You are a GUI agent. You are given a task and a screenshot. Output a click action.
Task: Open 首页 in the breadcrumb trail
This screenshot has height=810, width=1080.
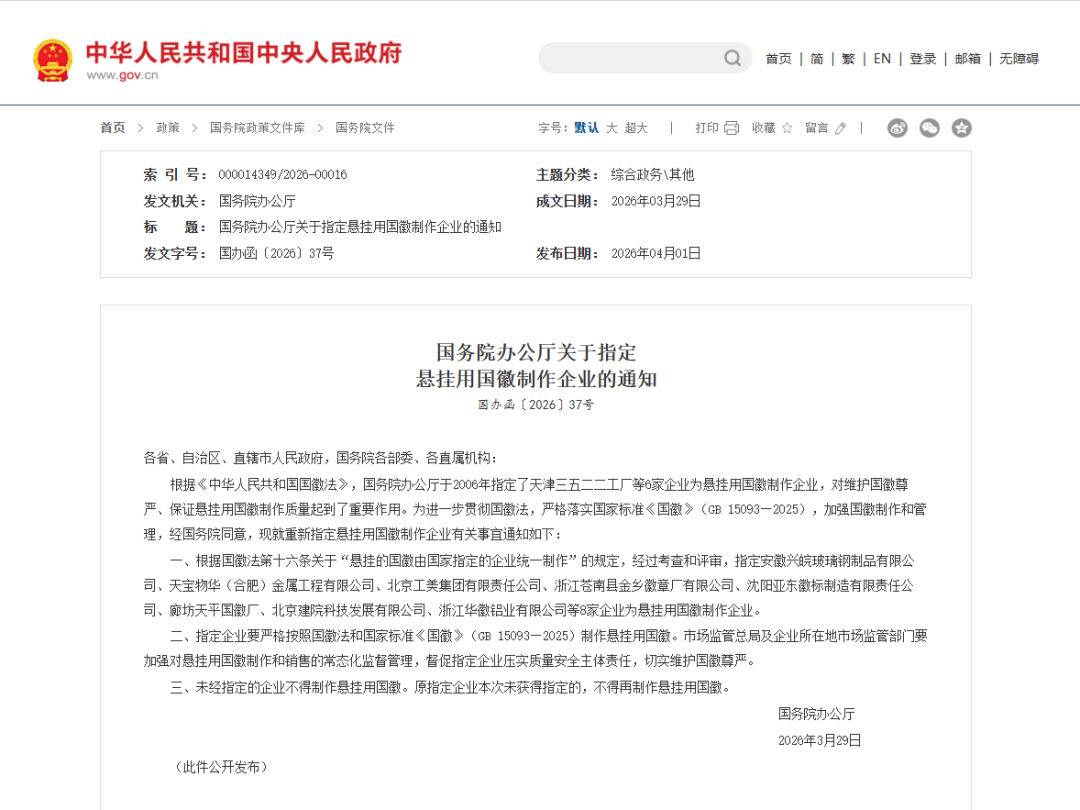113,128
